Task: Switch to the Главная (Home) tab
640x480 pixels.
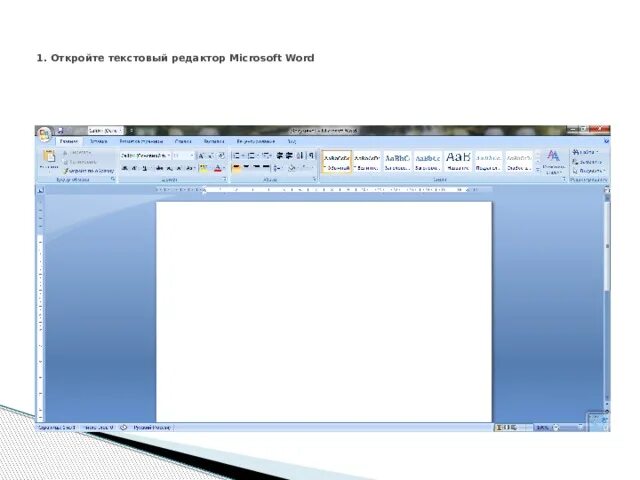Action: coord(69,141)
